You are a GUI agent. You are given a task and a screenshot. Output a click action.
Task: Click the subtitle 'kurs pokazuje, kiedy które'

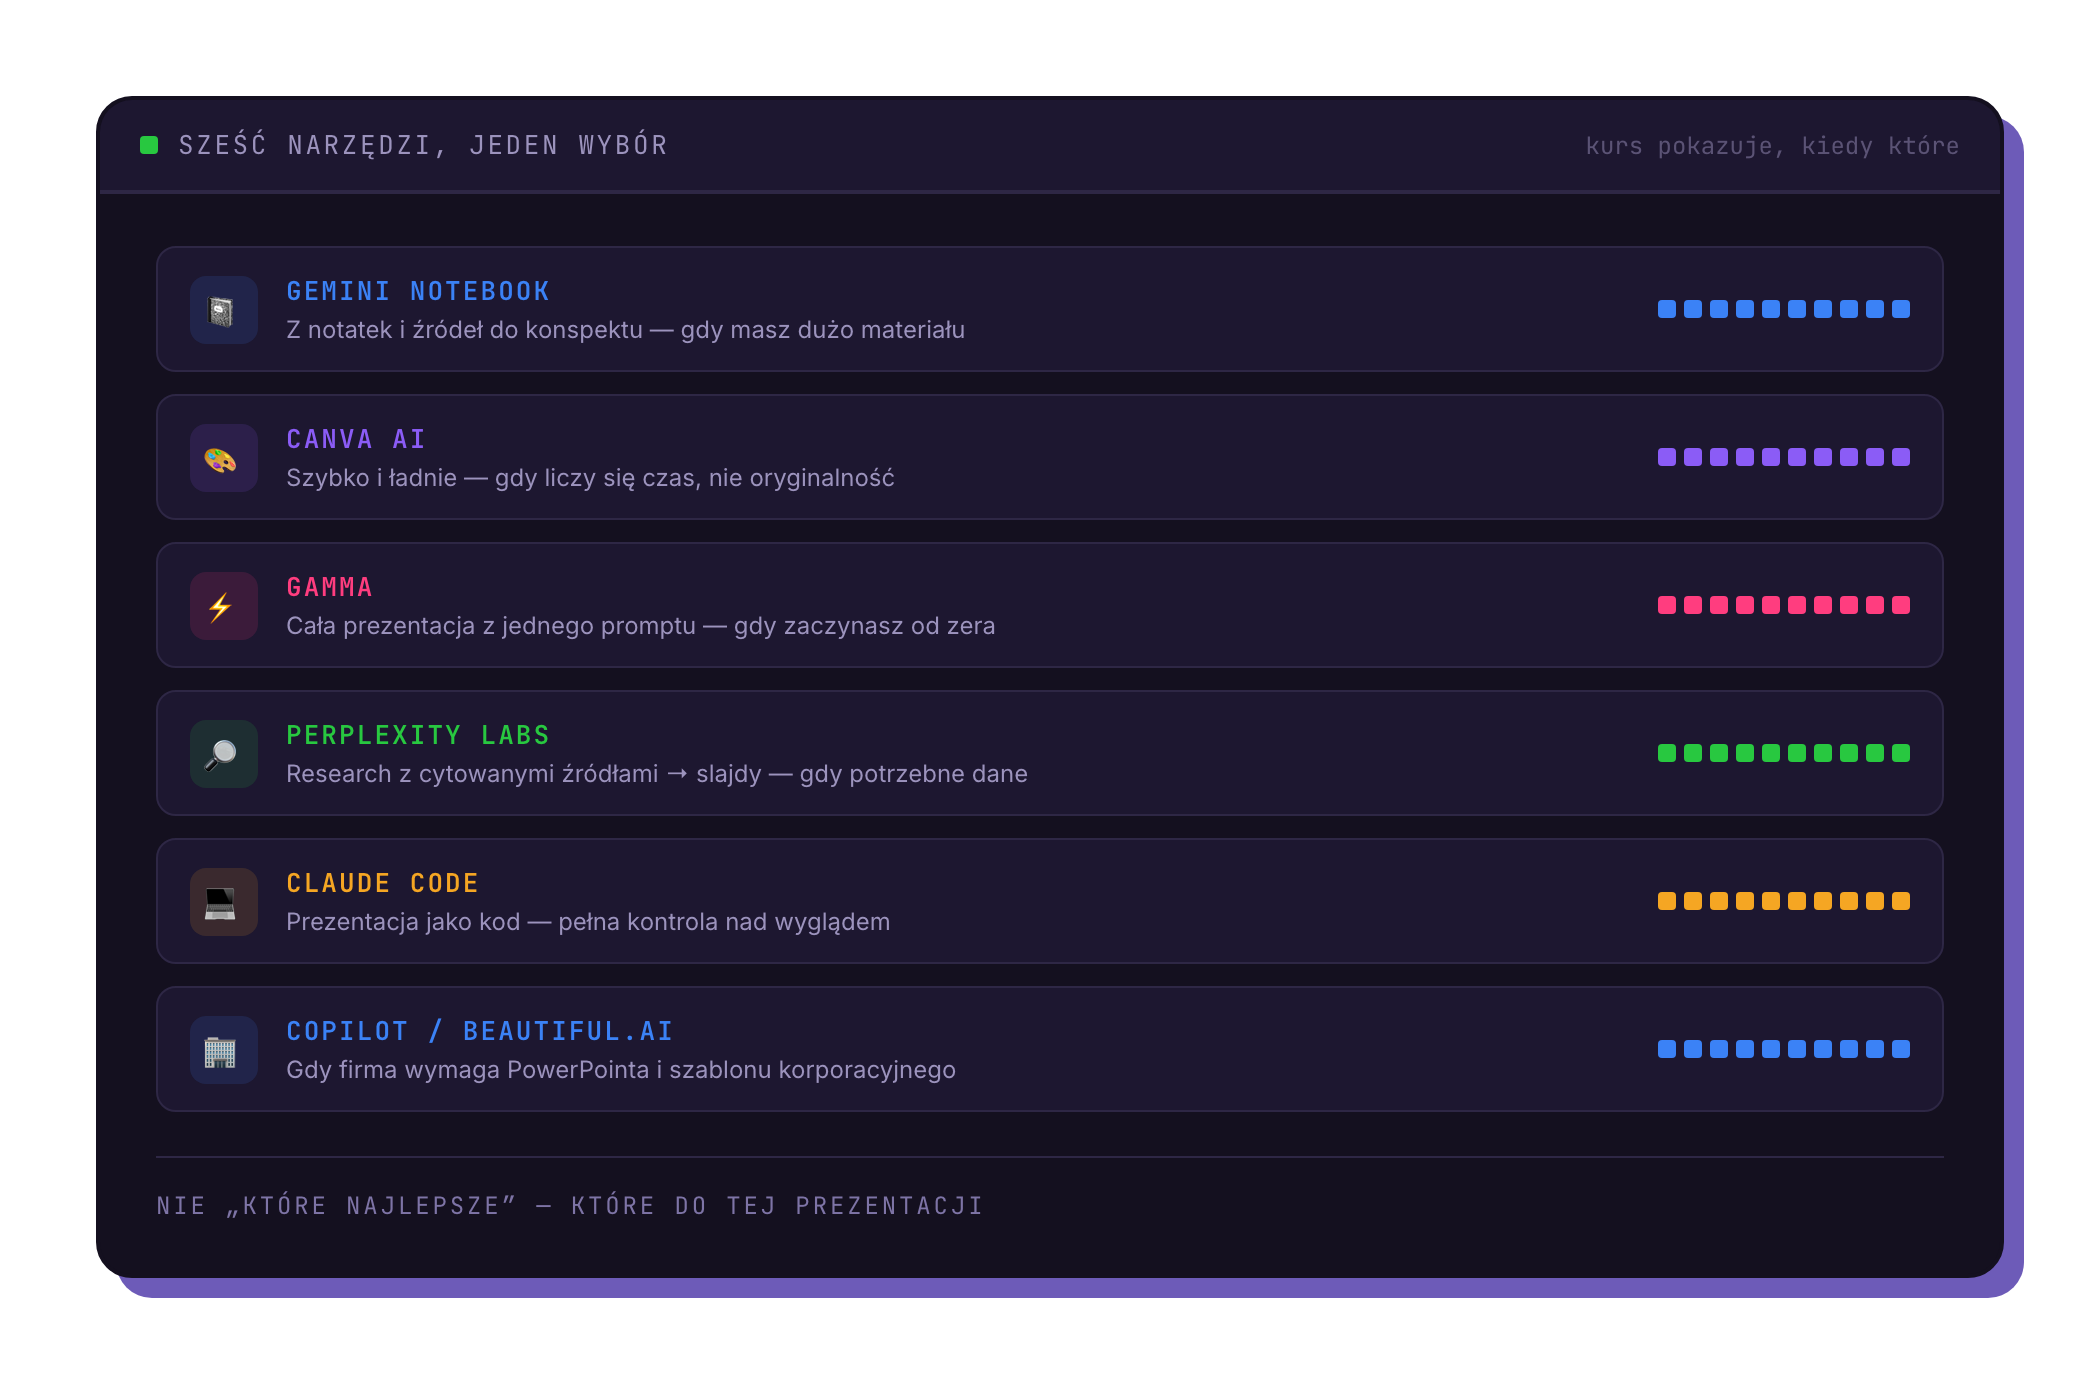(x=1772, y=146)
